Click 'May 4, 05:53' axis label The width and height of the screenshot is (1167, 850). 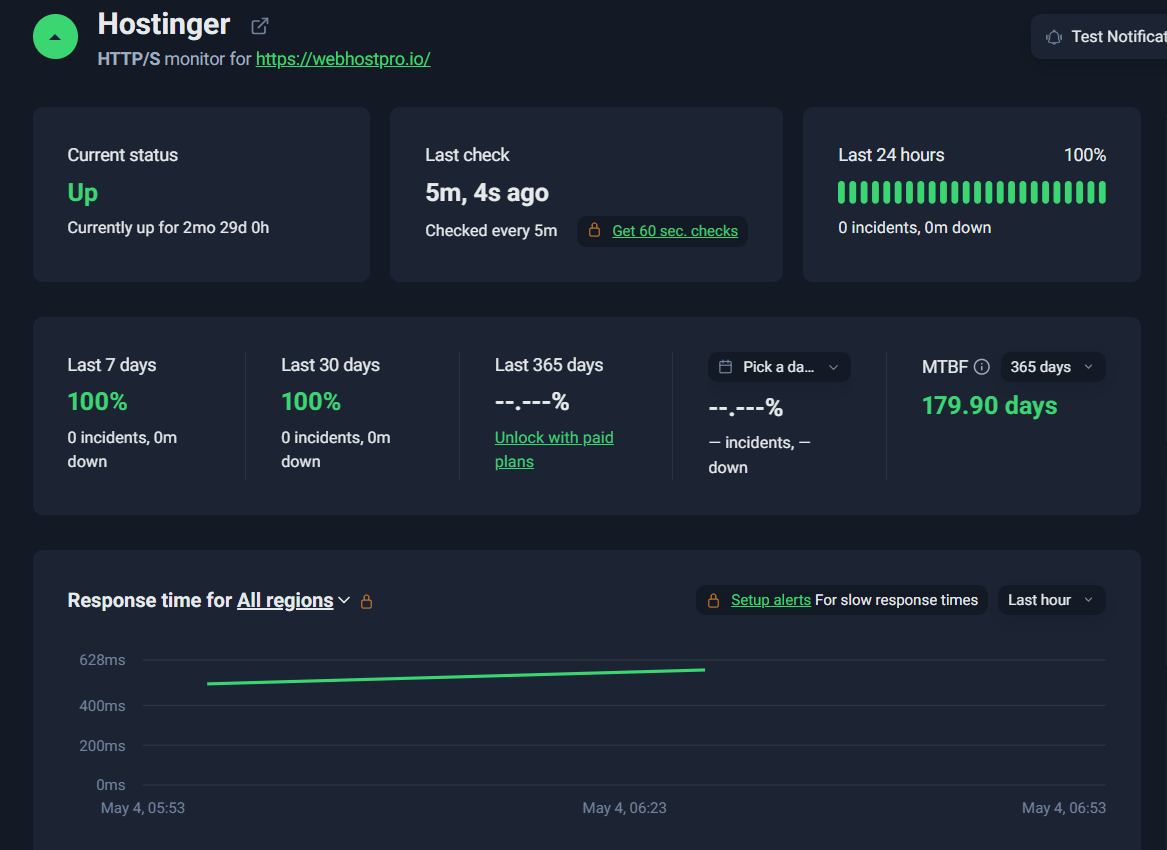[x=143, y=808]
